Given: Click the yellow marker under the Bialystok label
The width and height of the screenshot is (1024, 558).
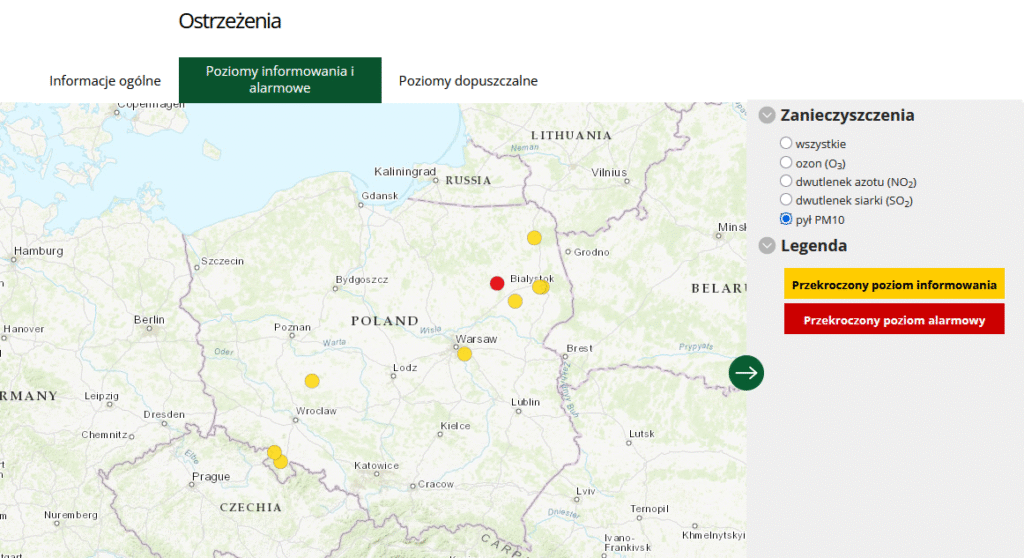Looking at the screenshot, I should [x=540, y=287].
